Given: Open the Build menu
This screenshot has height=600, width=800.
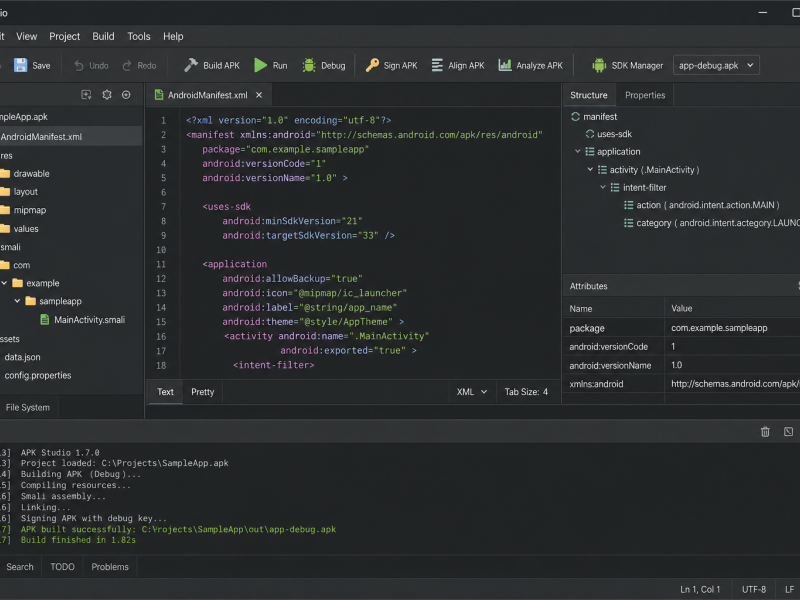Looking at the screenshot, I should point(104,36).
